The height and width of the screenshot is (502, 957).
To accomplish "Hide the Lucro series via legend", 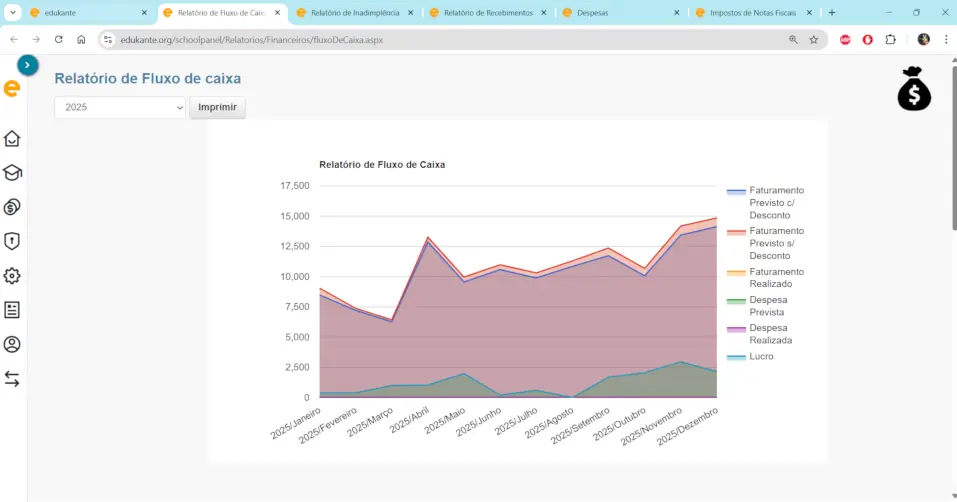I will click(761, 357).
